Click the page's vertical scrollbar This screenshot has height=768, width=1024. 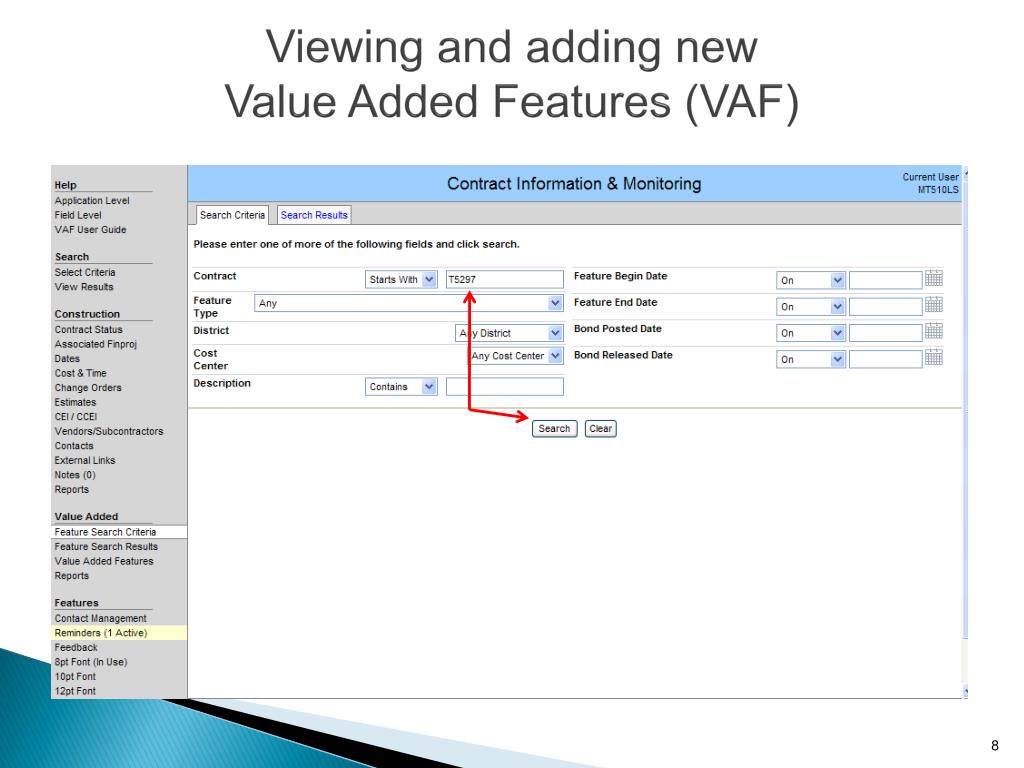coord(965,432)
